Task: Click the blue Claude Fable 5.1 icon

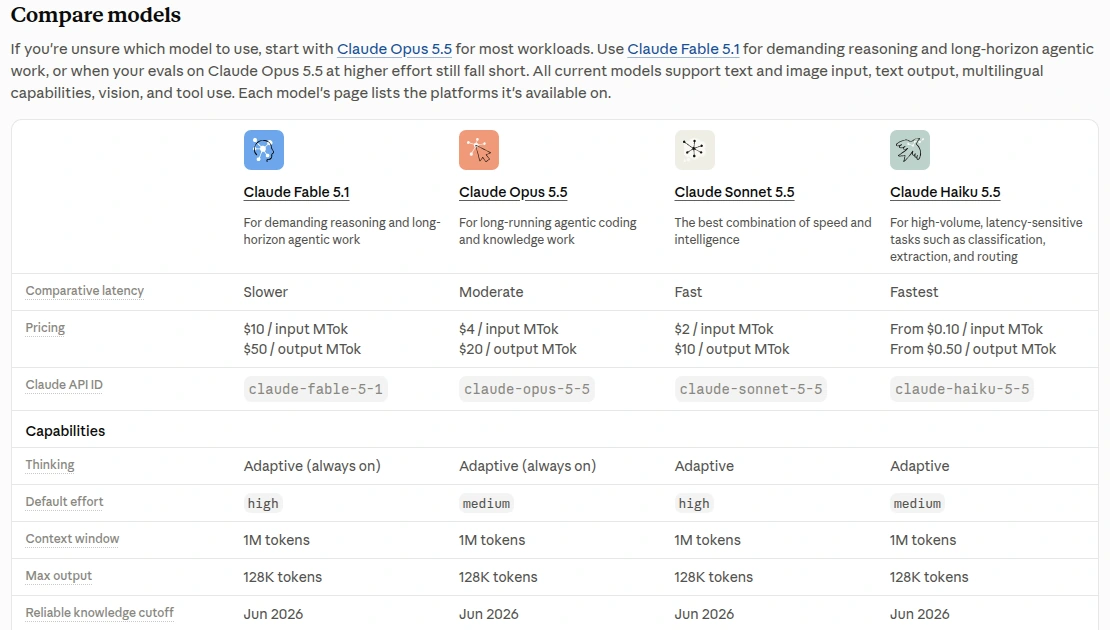Action: 263,150
